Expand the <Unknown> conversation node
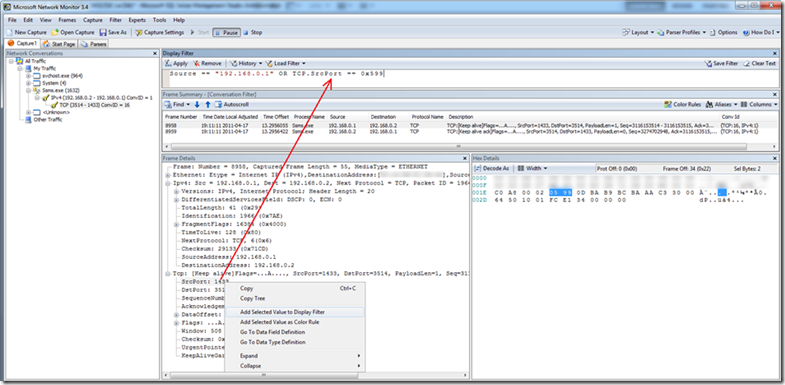Viewport: 785px width, 385px height. pyautogui.click(x=29, y=113)
